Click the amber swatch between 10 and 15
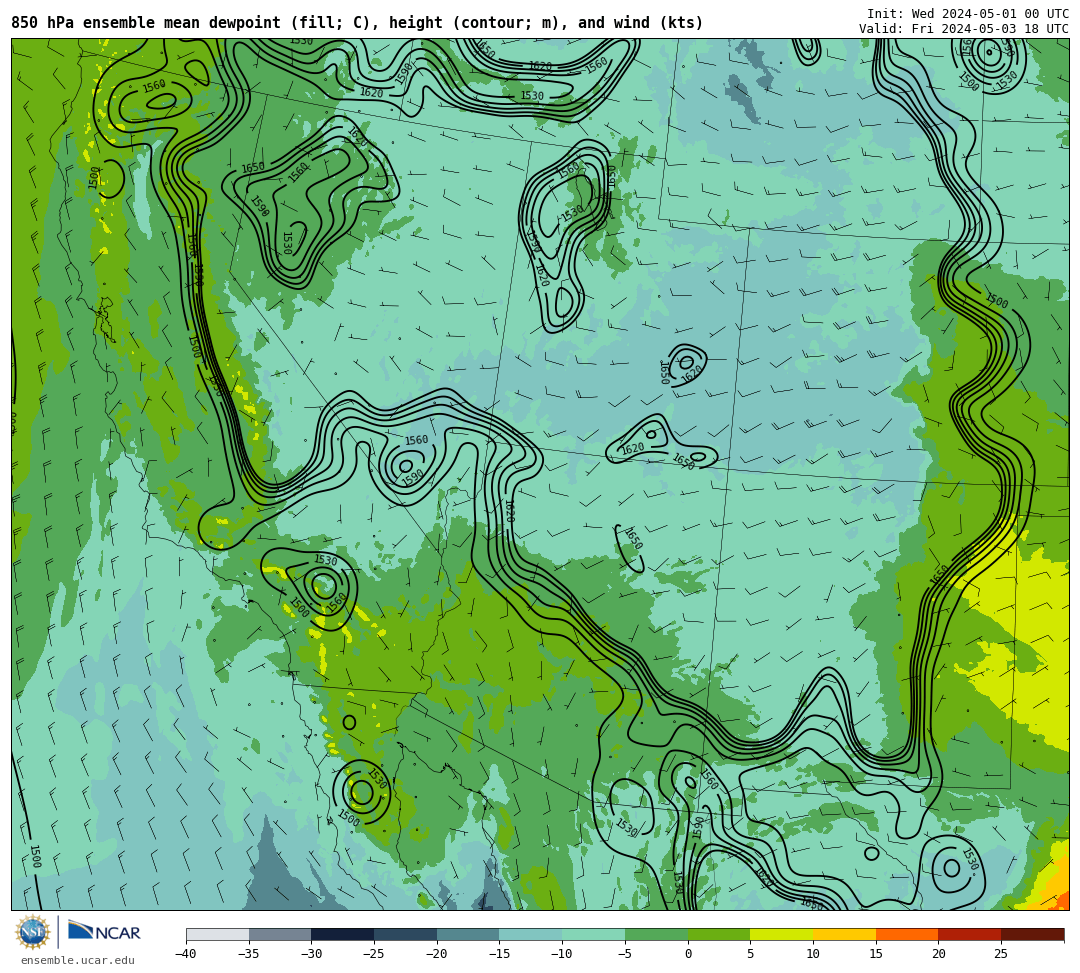Viewport: 1080px width, 973px height. click(844, 934)
